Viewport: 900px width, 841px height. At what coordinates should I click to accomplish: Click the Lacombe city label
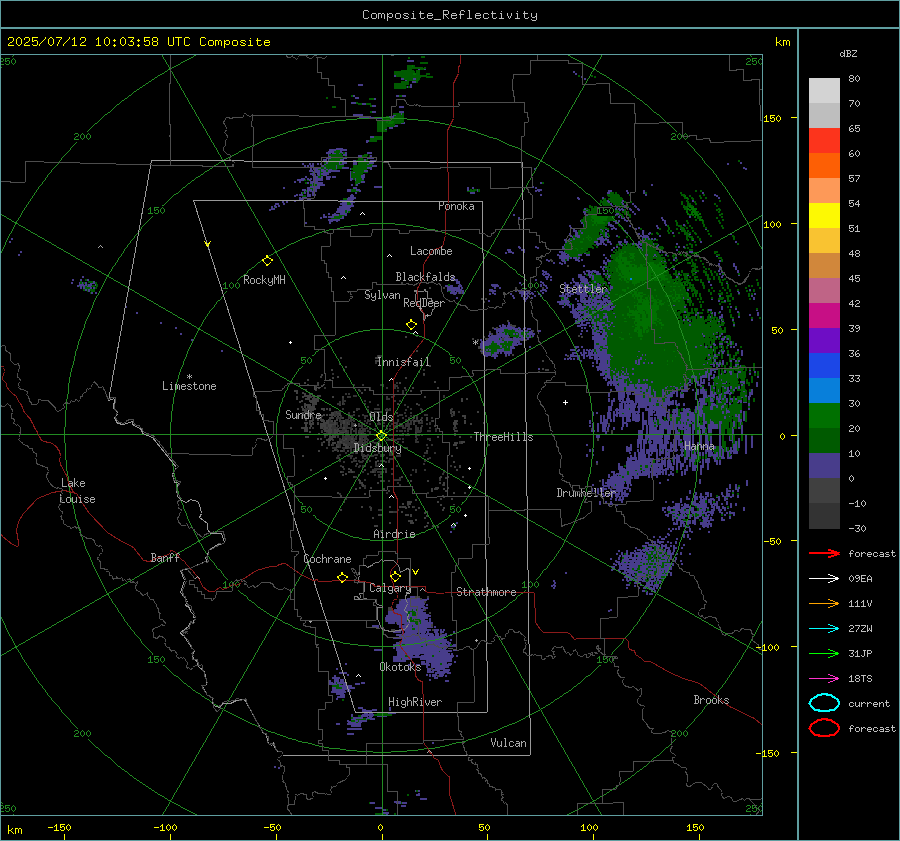pyautogui.click(x=431, y=251)
